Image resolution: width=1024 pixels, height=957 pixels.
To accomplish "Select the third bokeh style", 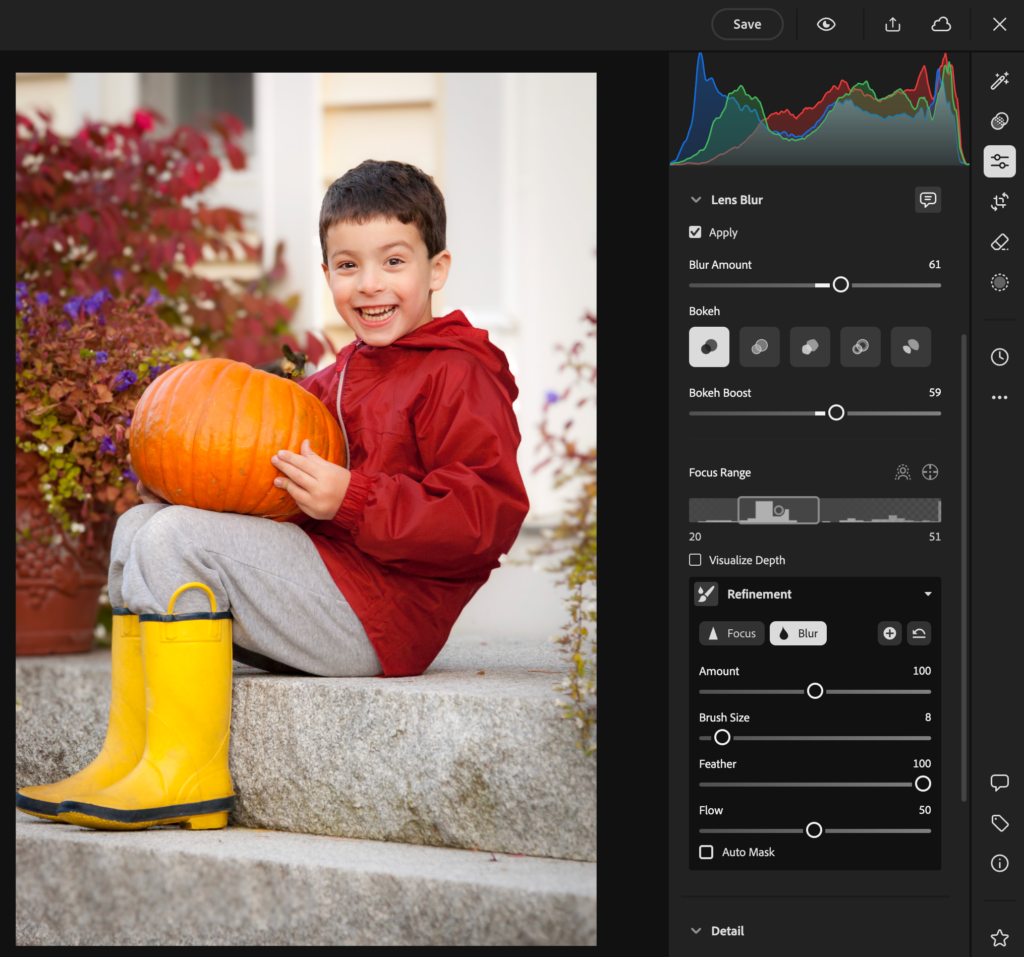I will pos(810,347).
